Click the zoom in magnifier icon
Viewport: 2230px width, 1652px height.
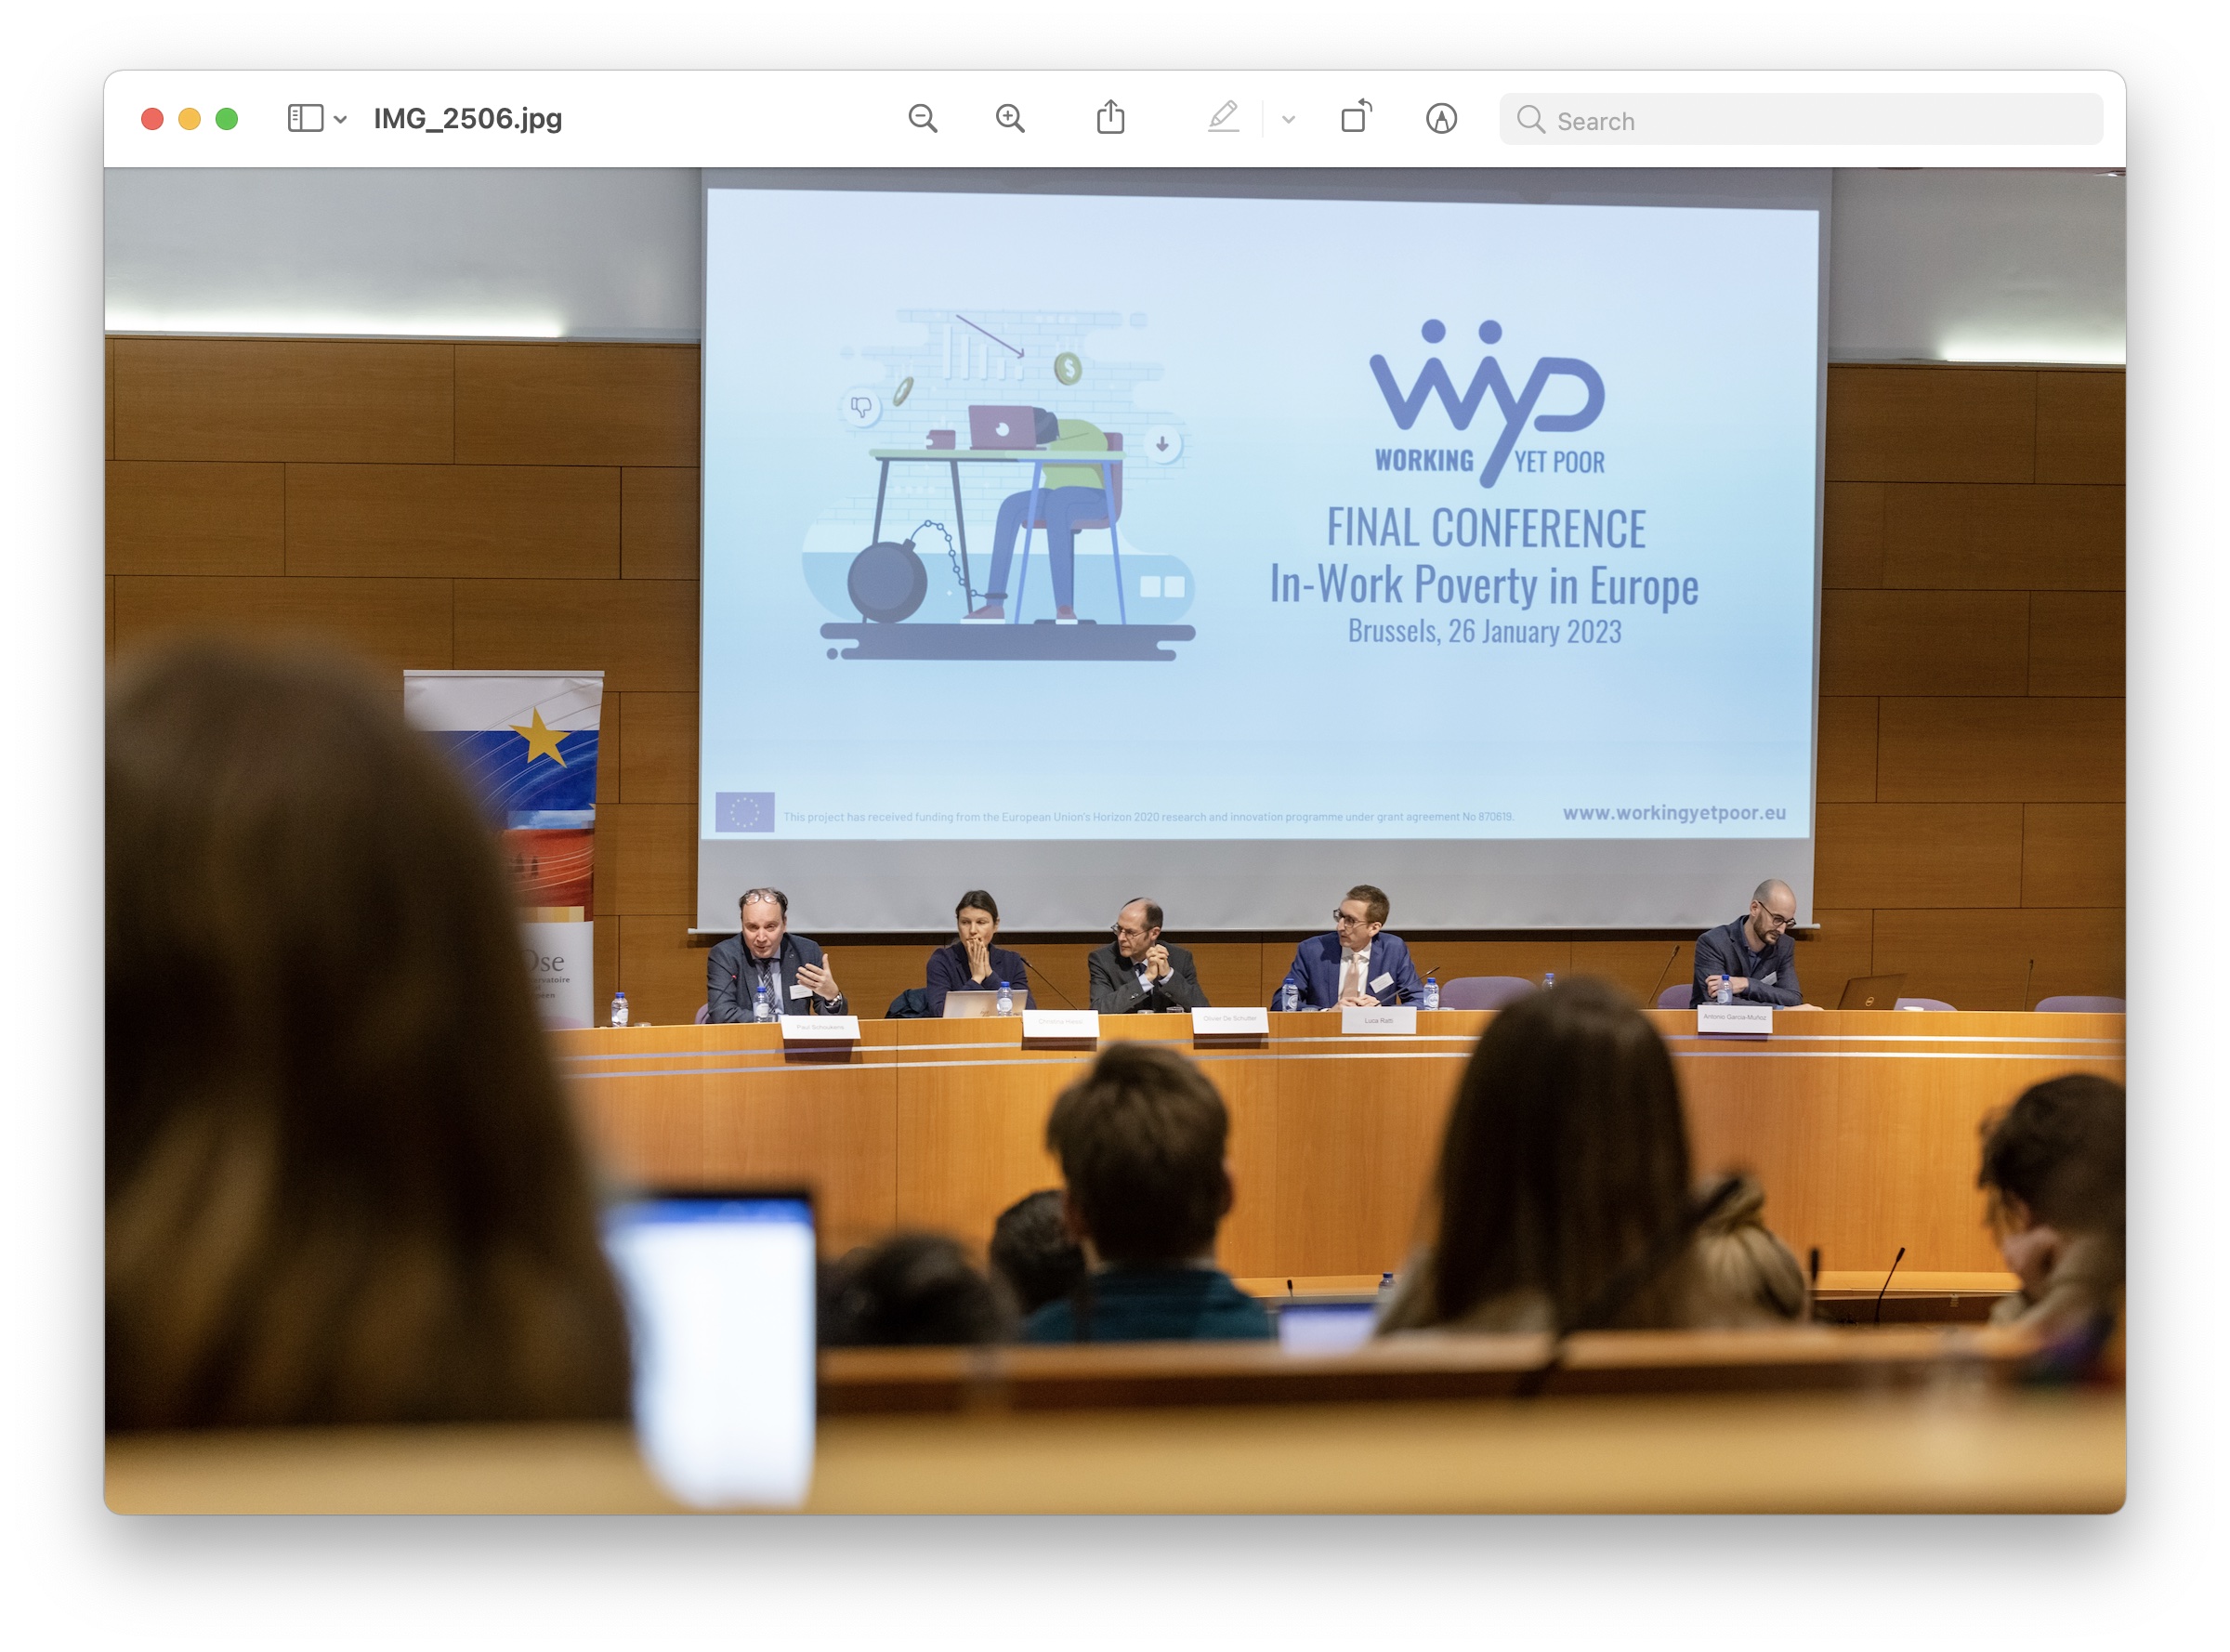1010,119
